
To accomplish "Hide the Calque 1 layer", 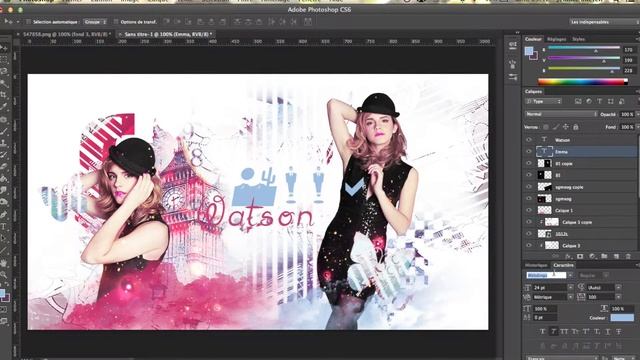I will pos(529,210).
